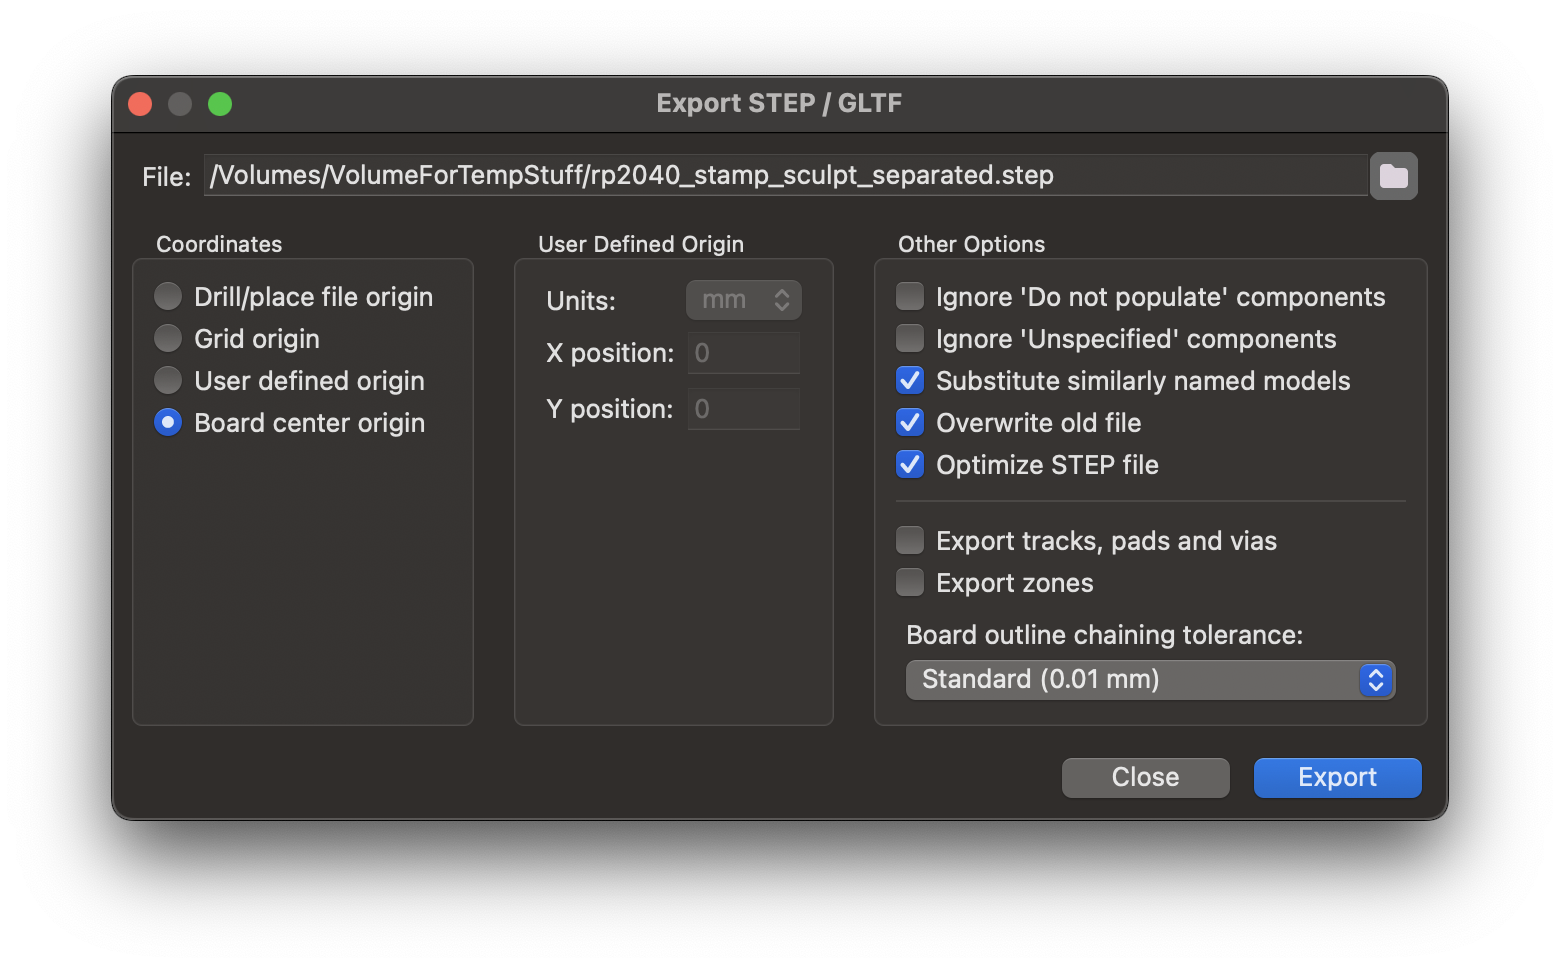Open the folder browser for file selection
1560x968 pixels.
tap(1394, 175)
